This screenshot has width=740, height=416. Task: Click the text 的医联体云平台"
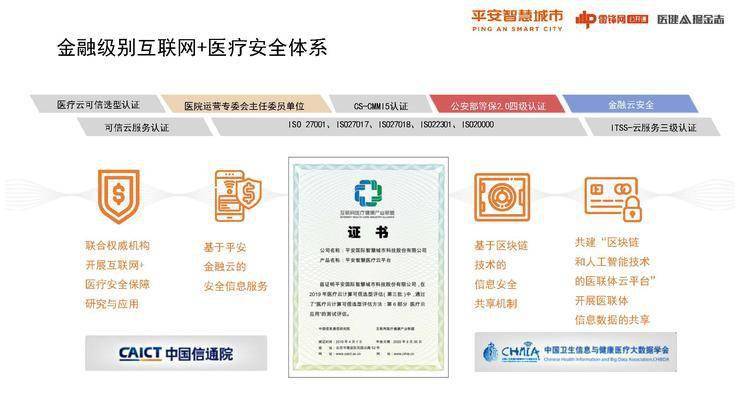(615, 281)
